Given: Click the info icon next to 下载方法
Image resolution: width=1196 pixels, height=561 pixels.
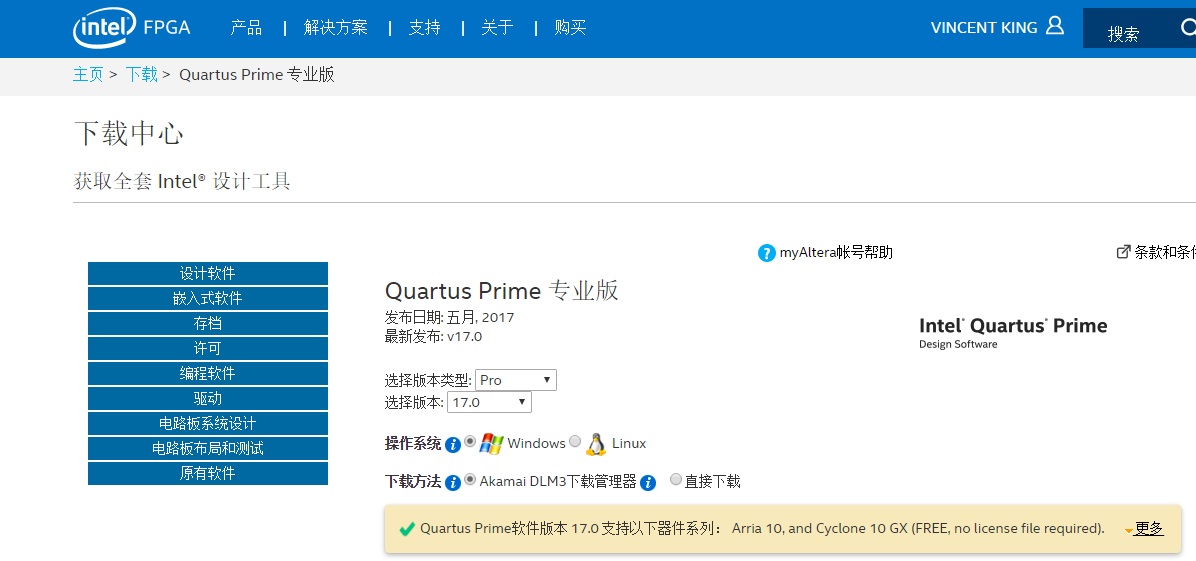Looking at the screenshot, I should tap(452, 482).
